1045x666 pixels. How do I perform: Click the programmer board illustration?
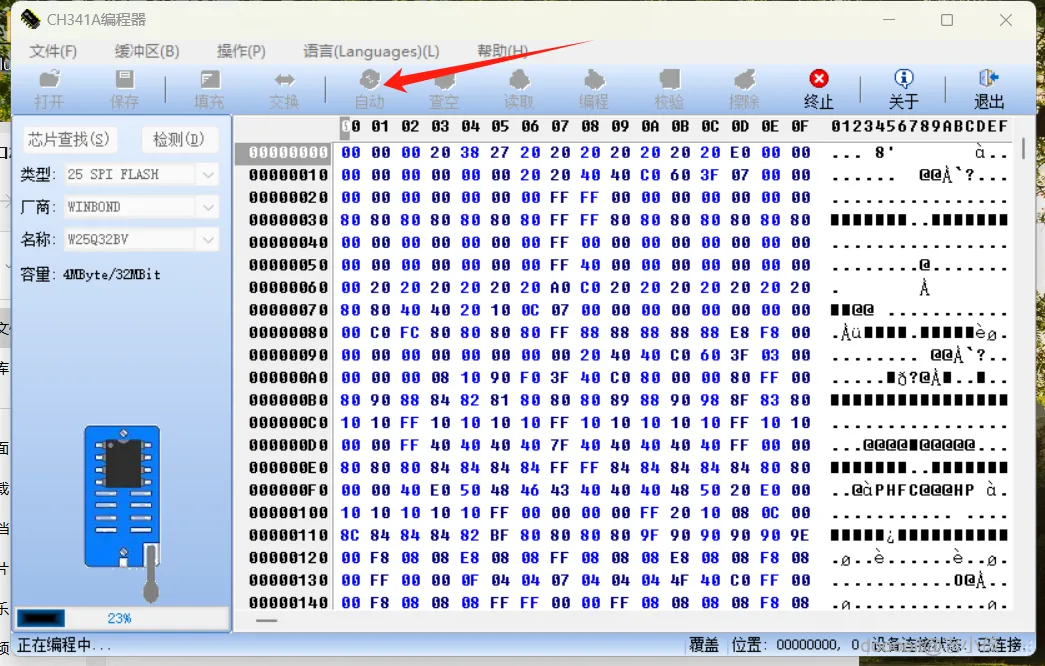click(123, 496)
